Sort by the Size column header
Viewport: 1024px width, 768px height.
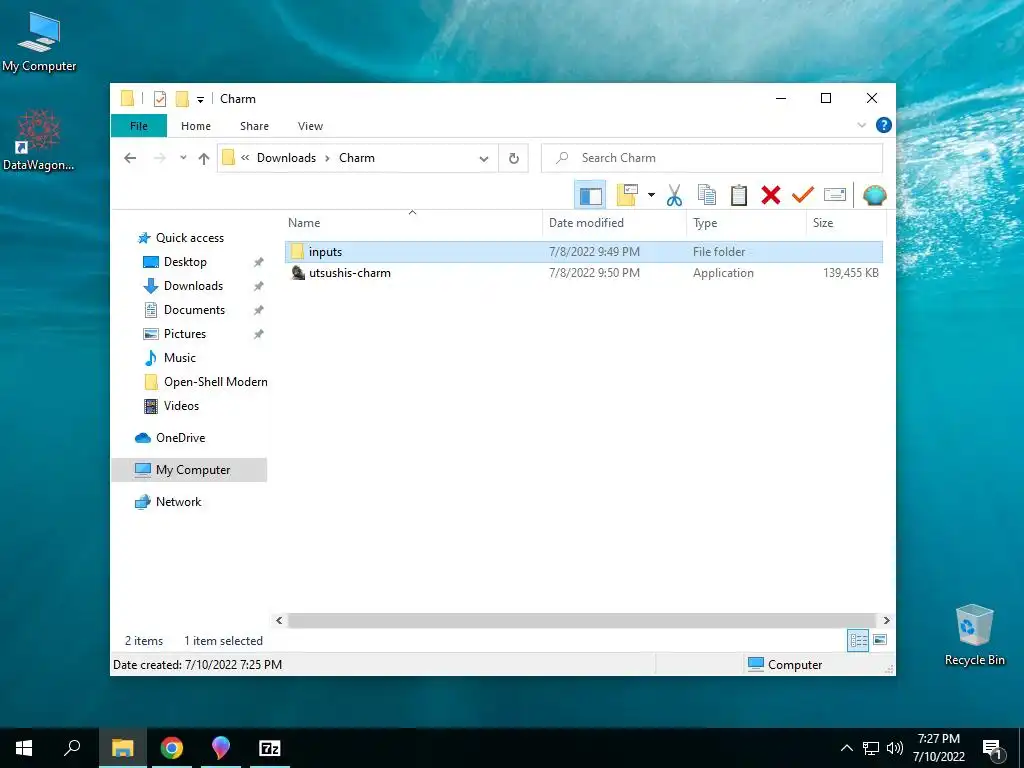[x=846, y=223]
